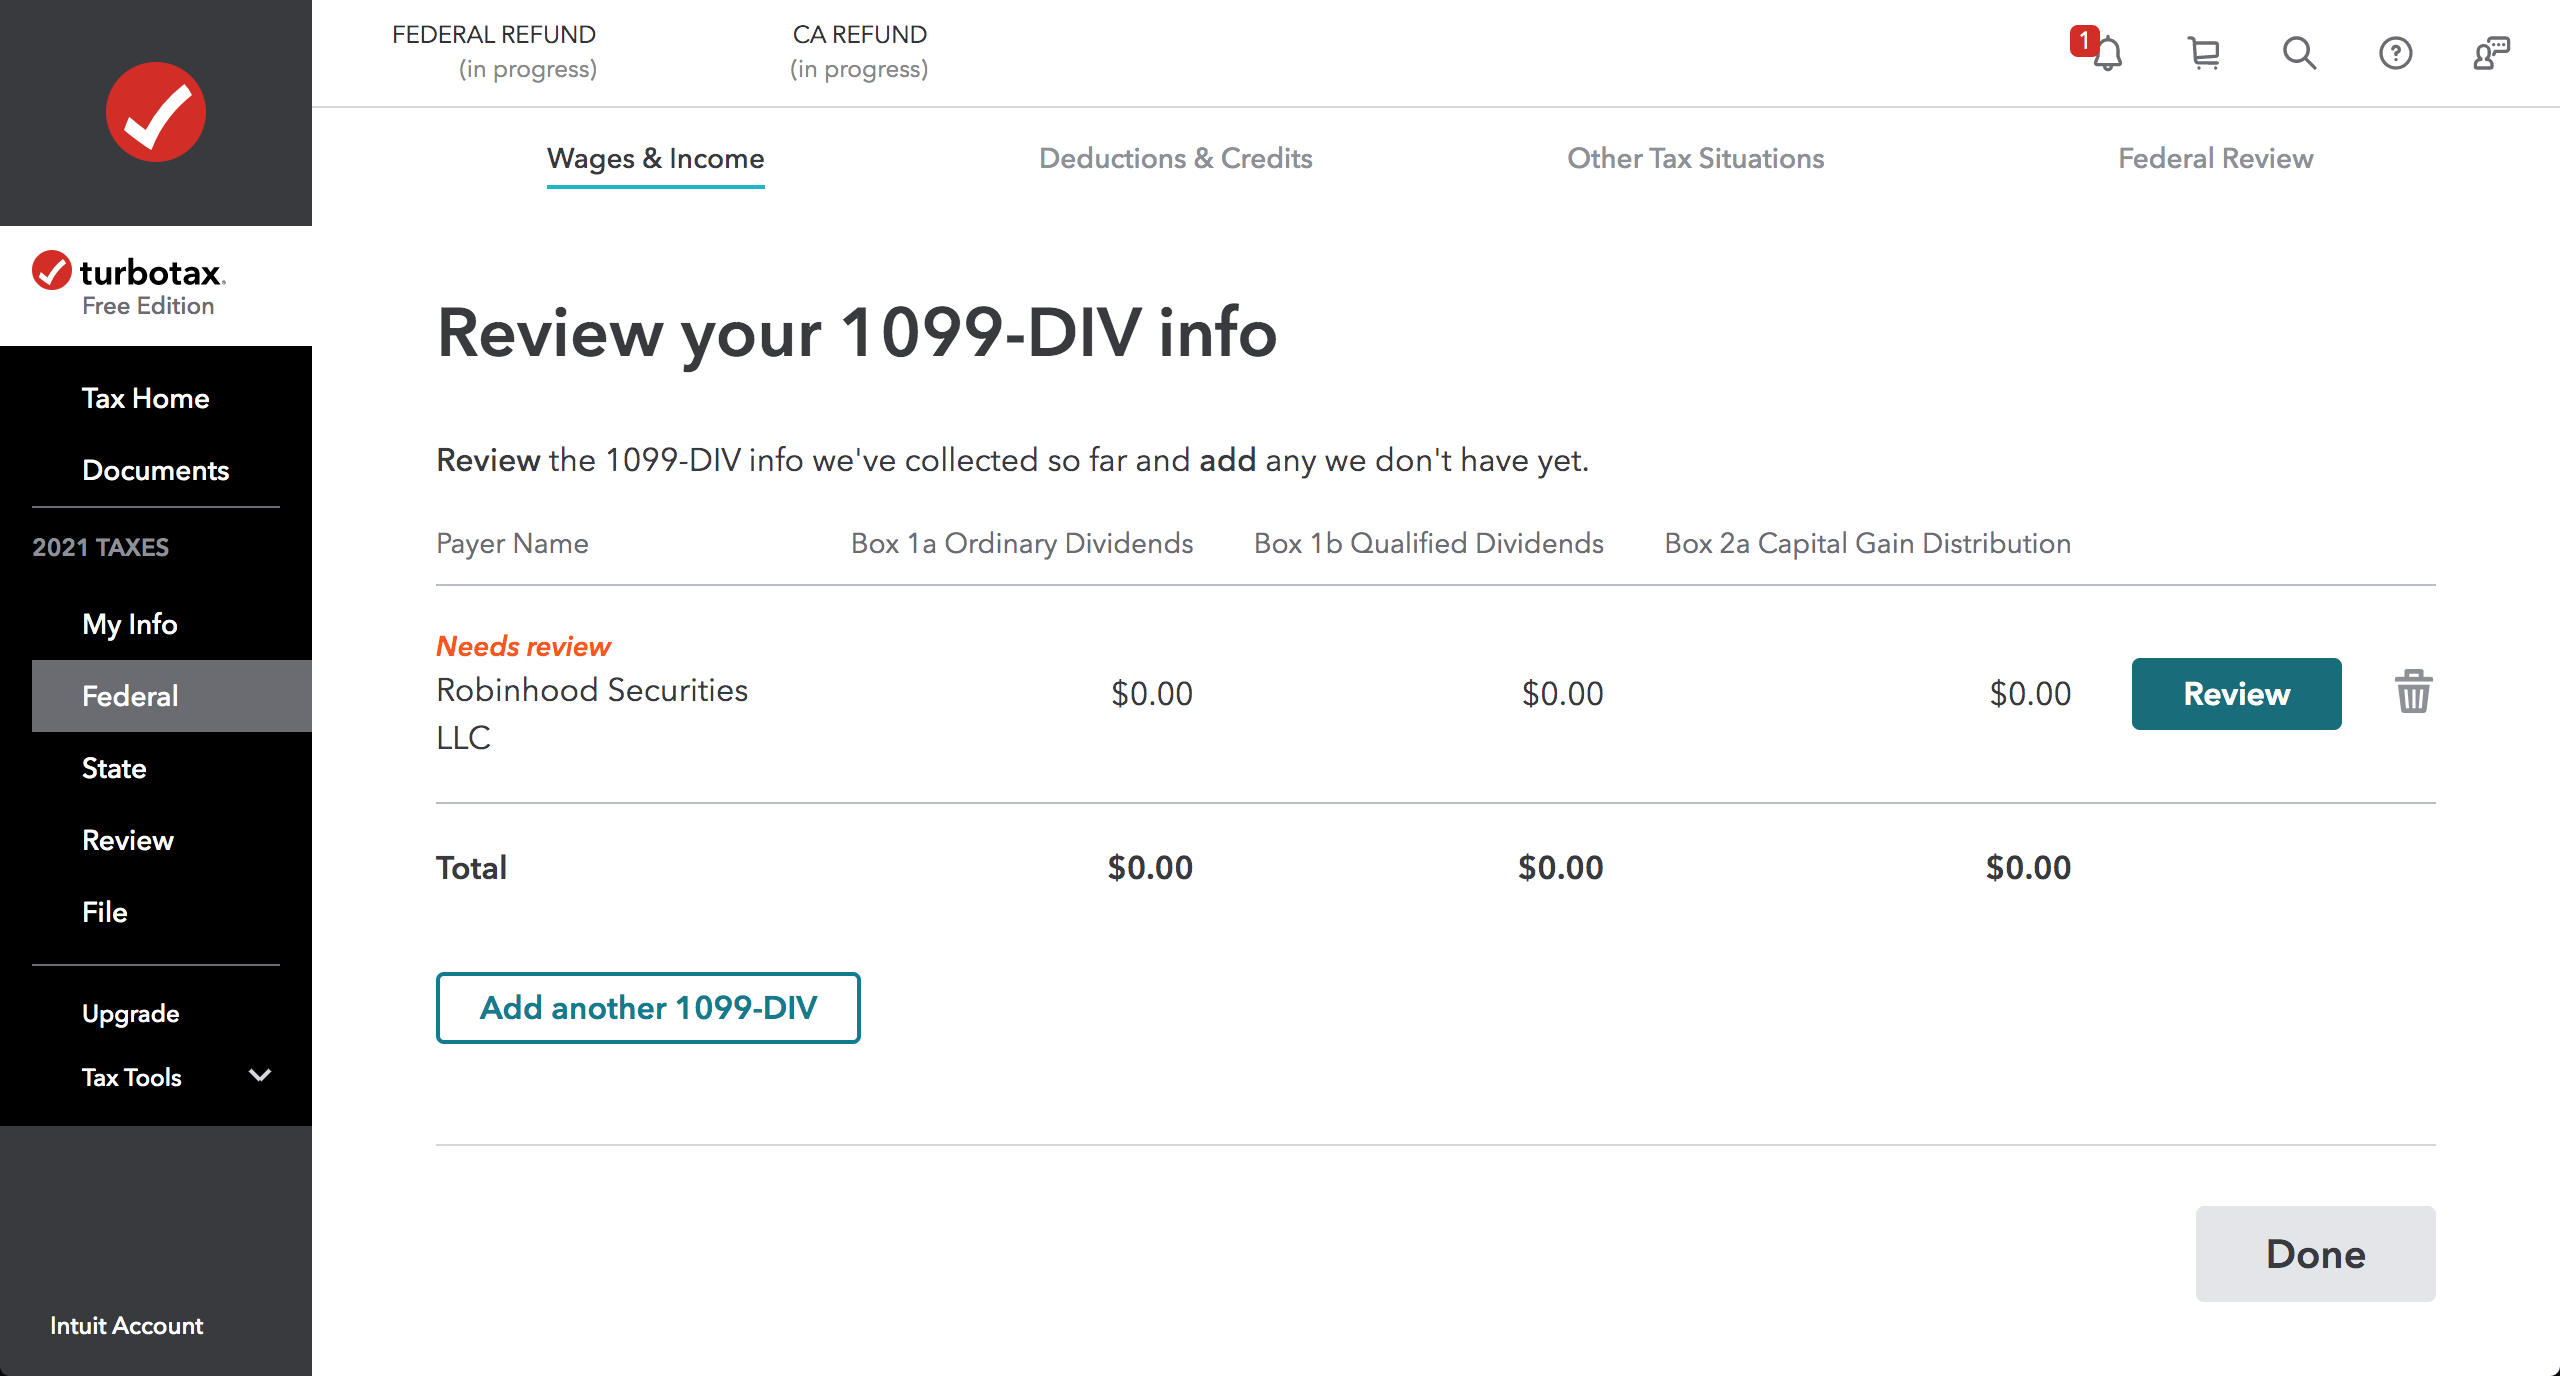Image resolution: width=2560 pixels, height=1376 pixels.
Task: Go to the Federal Review tab
Action: [2215, 158]
